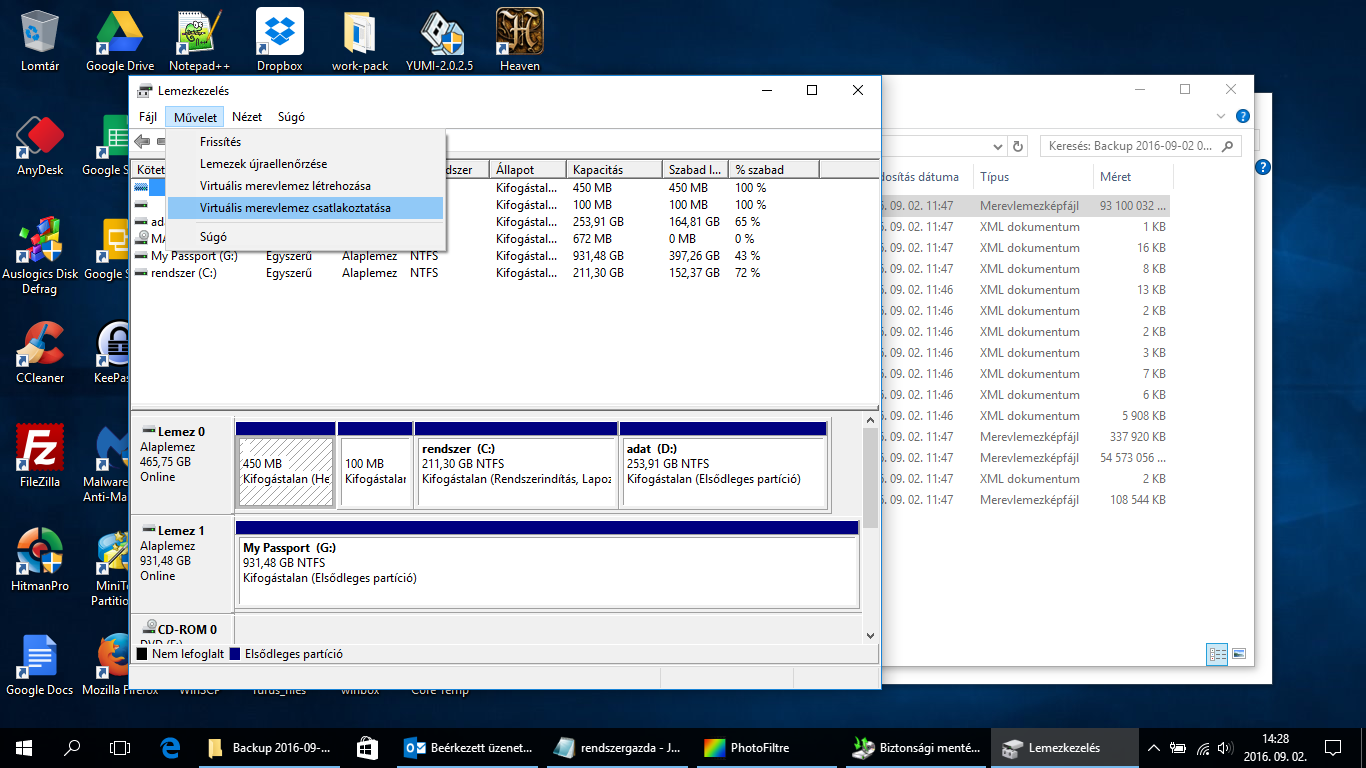Viewport: 1366px width, 768px height.
Task: Expand the Explorer ribbon chevron
Action: (1220, 116)
